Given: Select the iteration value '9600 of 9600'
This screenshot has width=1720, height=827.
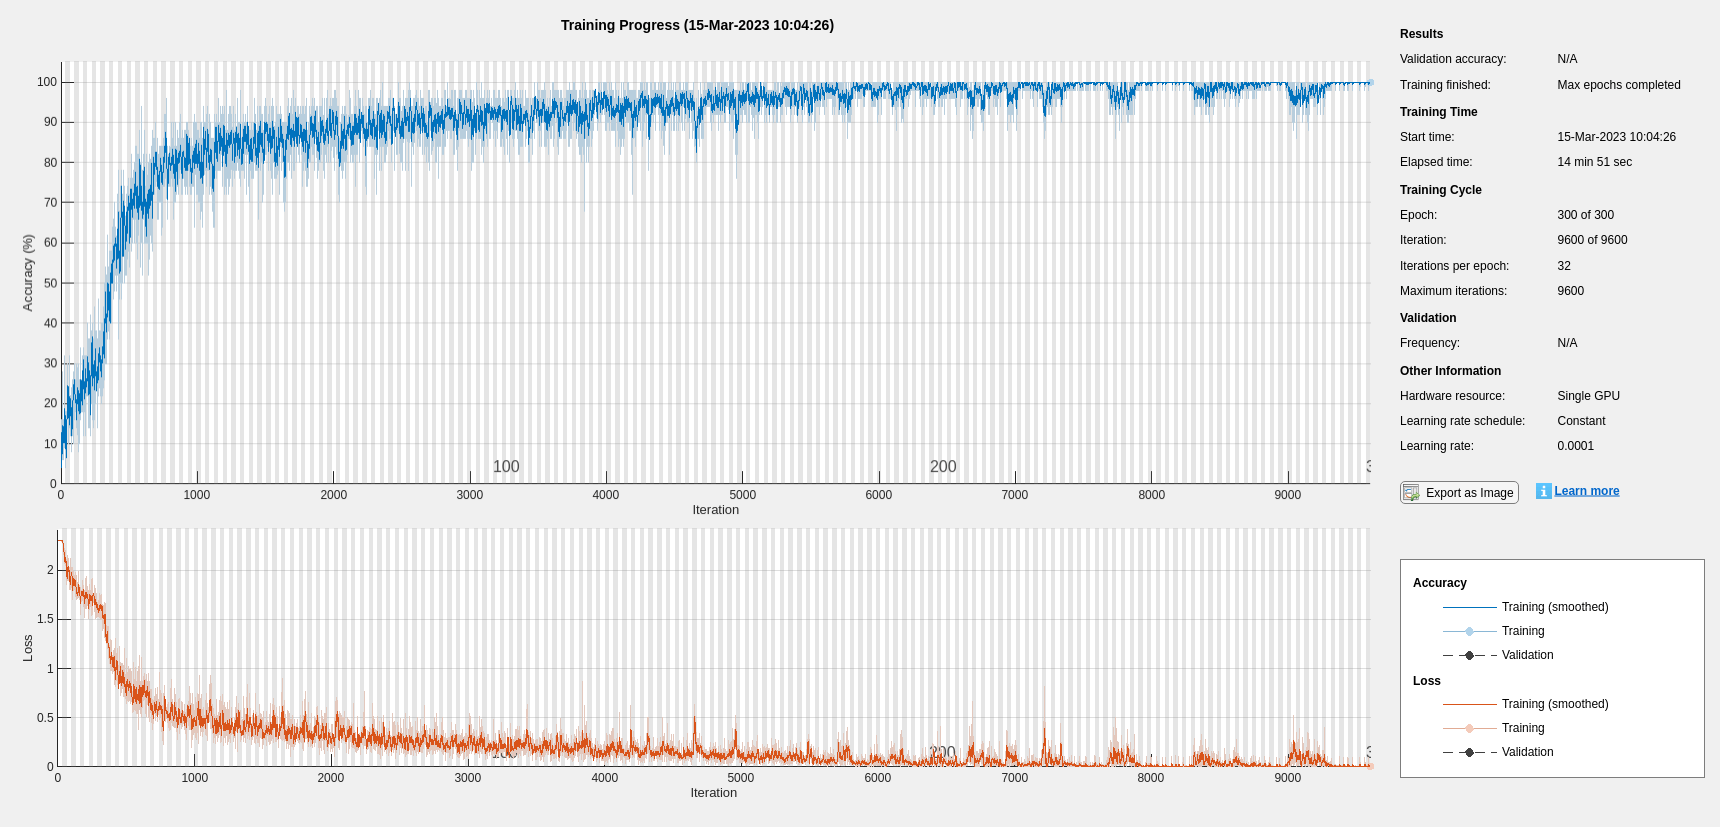Looking at the screenshot, I should [x=1592, y=240].
